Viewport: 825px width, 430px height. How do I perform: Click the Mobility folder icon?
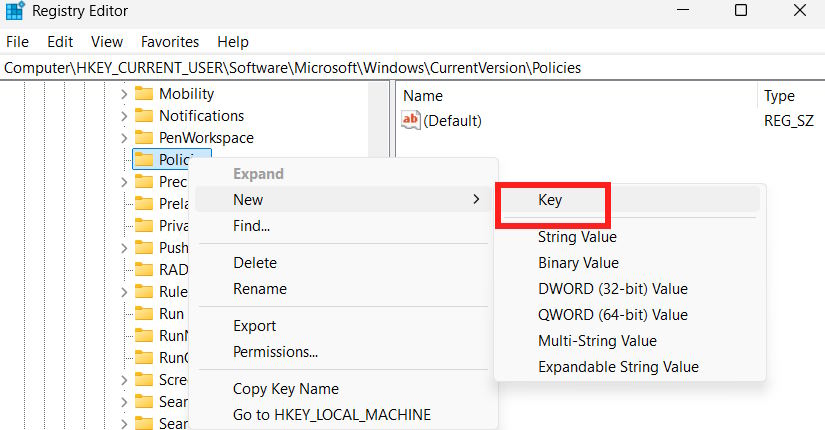click(143, 94)
